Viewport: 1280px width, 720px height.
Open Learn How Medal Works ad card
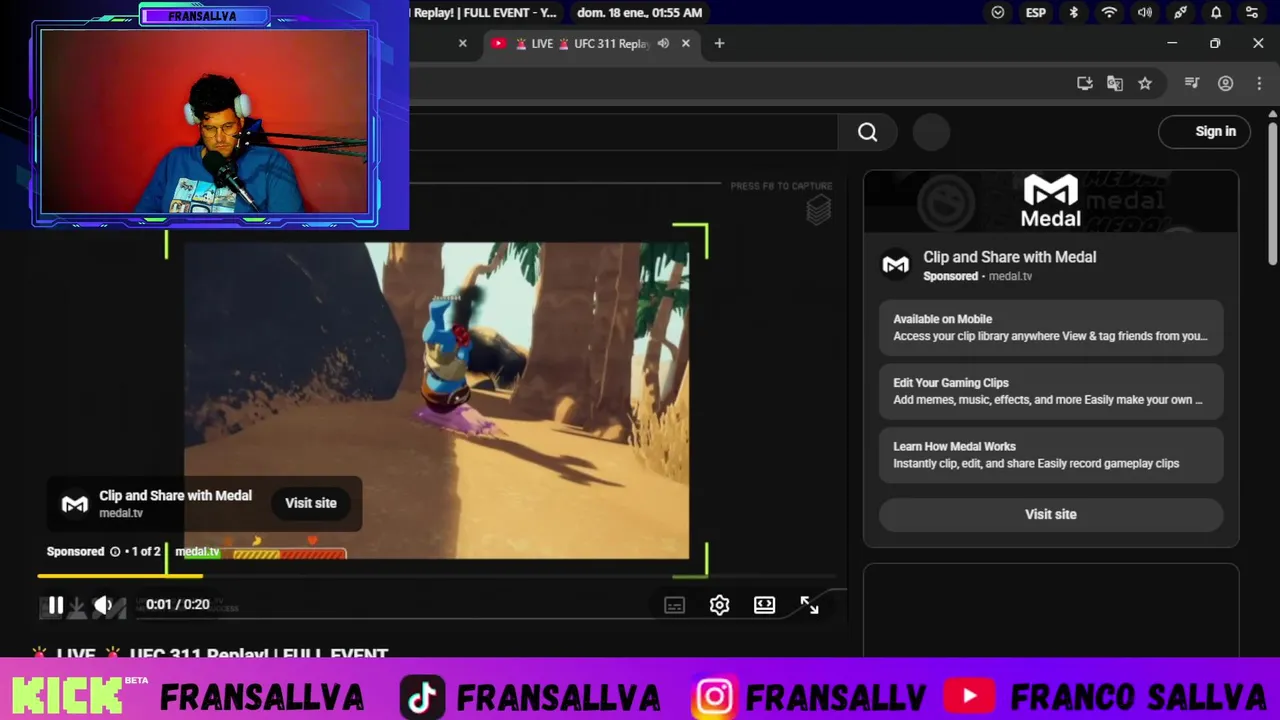pyautogui.click(x=1051, y=455)
